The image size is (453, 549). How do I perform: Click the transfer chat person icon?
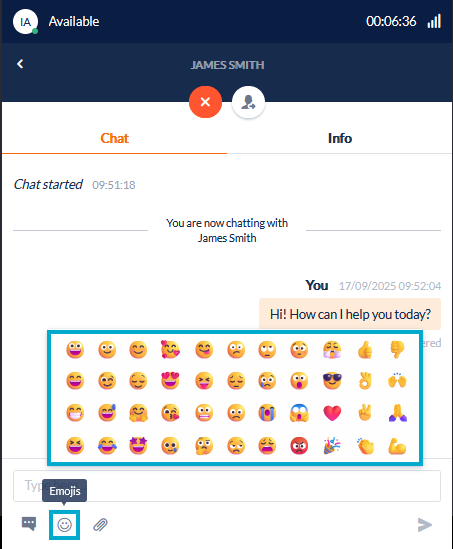click(248, 102)
